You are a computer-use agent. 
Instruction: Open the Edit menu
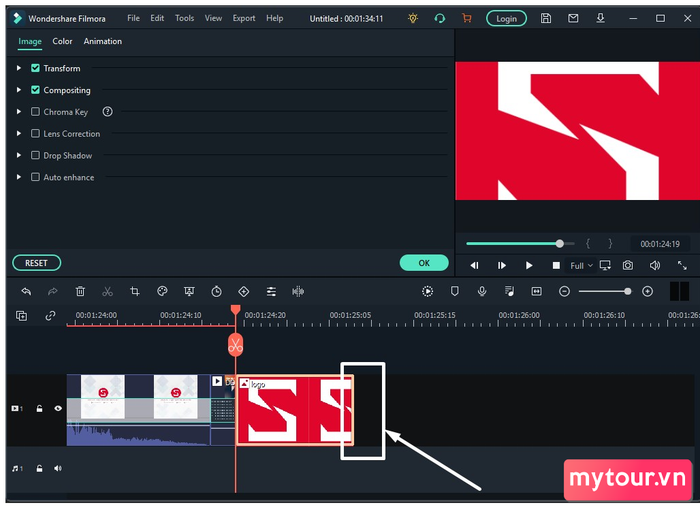pyautogui.click(x=157, y=18)
